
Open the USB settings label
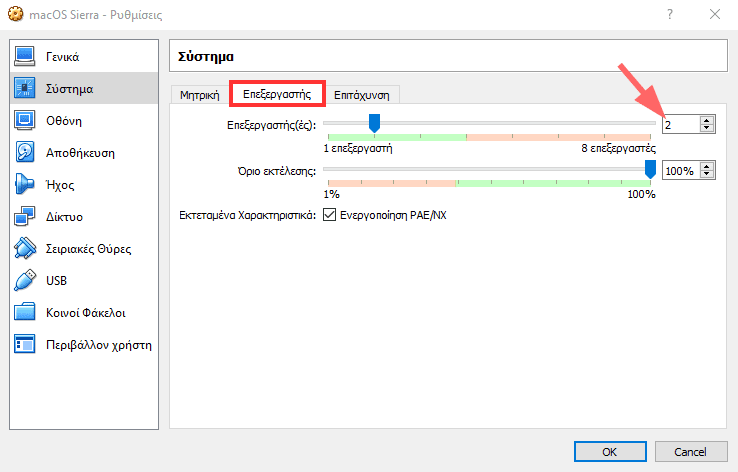[56, 280]
